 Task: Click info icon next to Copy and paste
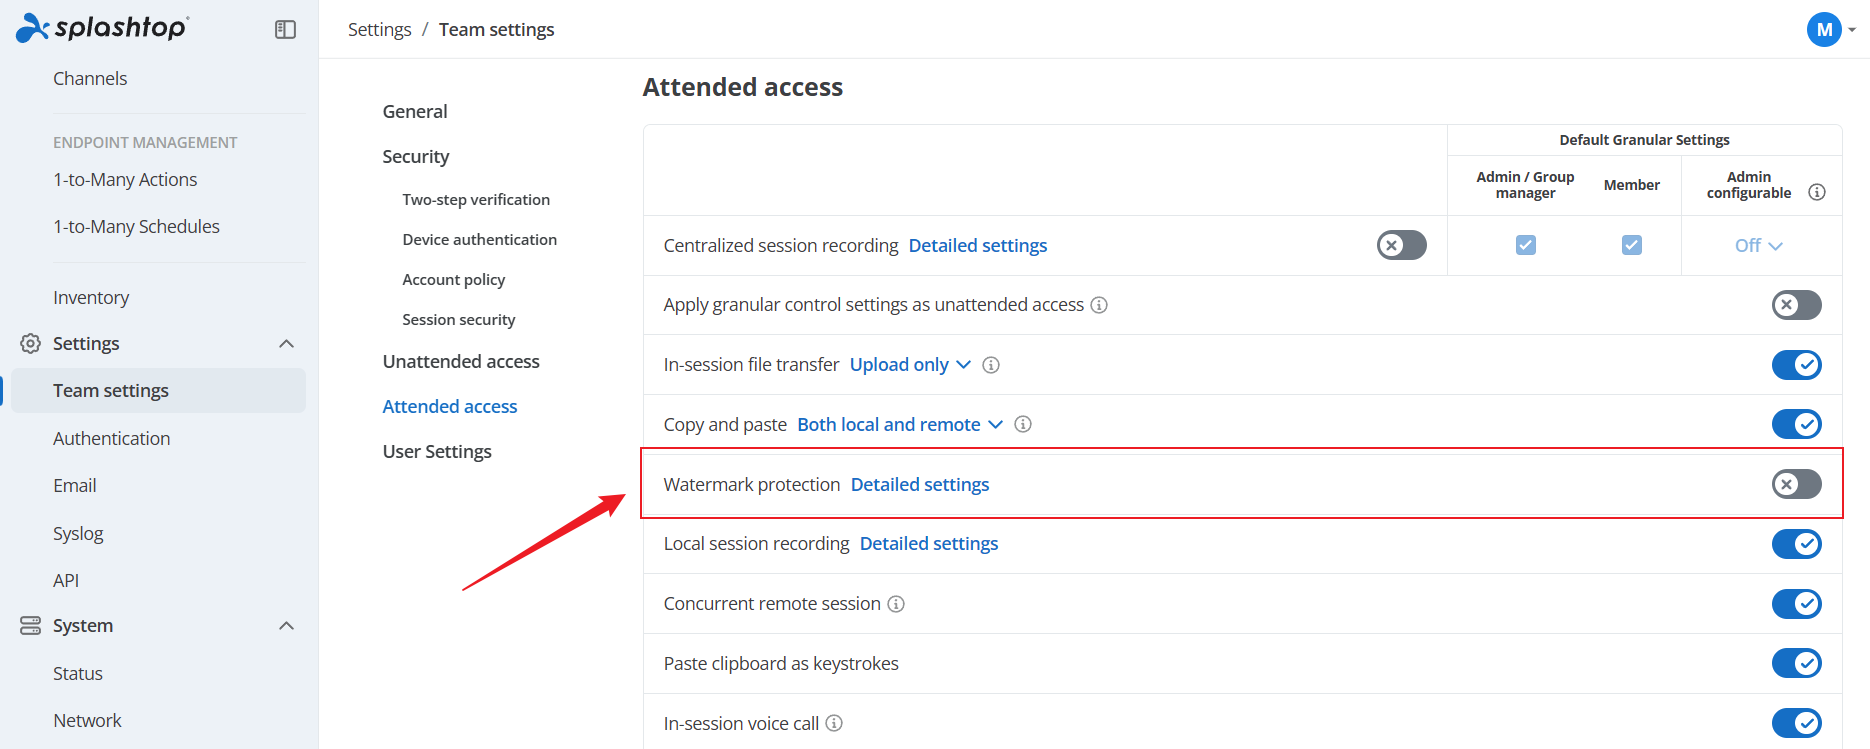point(1023,424)
